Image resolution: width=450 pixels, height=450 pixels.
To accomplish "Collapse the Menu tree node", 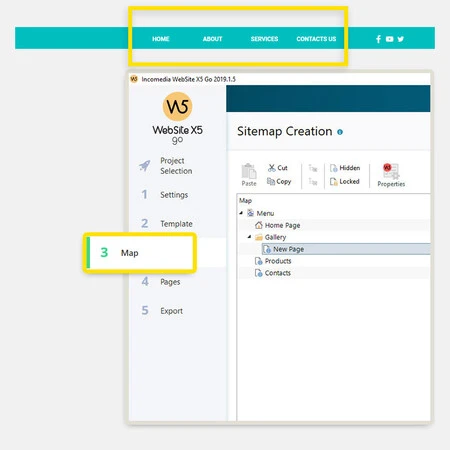I will point(241,213).
